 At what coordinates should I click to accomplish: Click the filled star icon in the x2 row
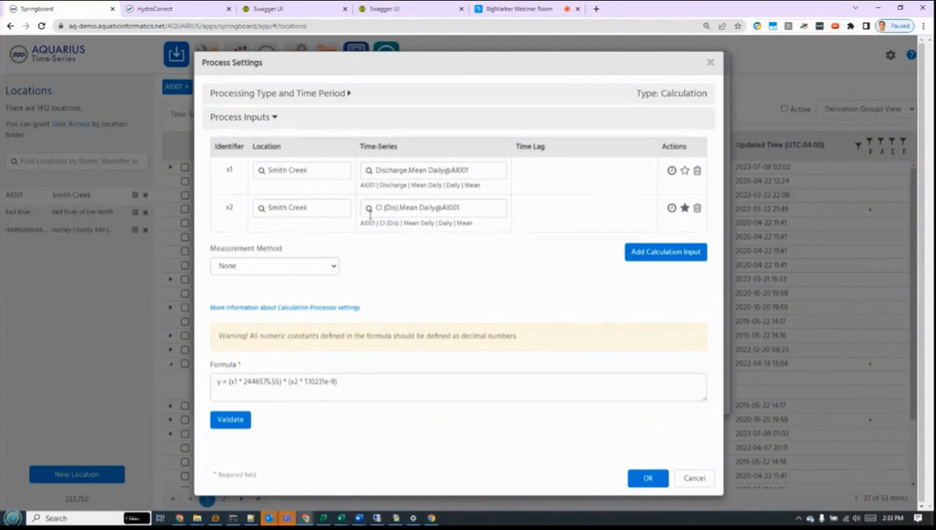(685, 208)
